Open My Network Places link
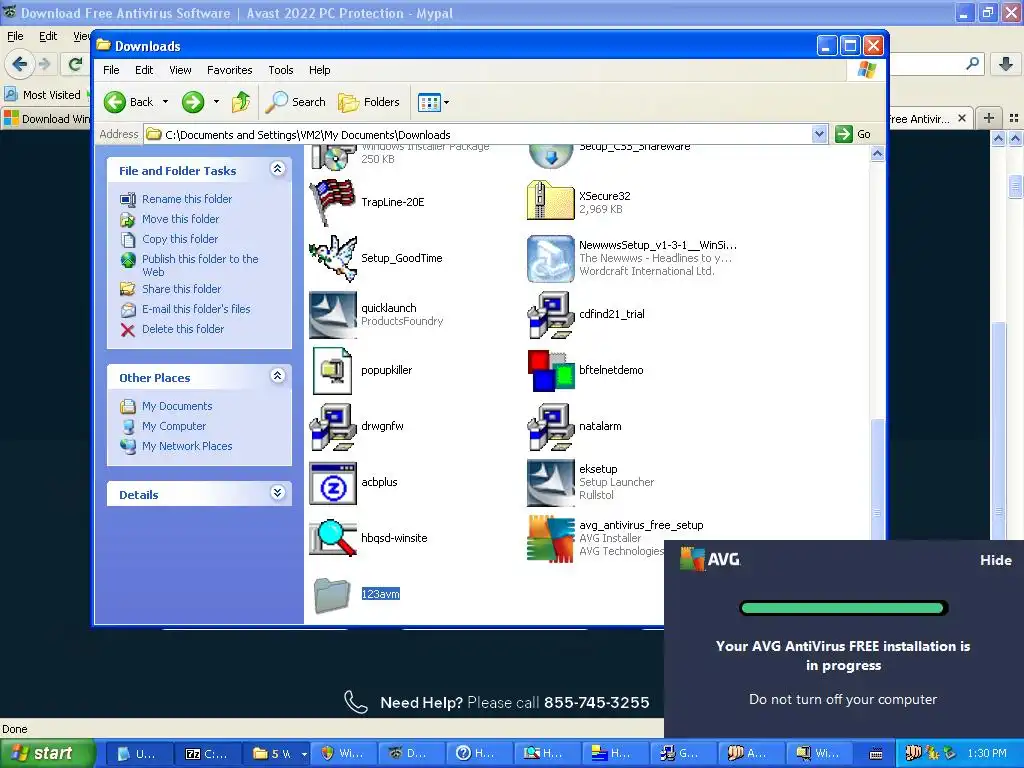 (187, 447)
